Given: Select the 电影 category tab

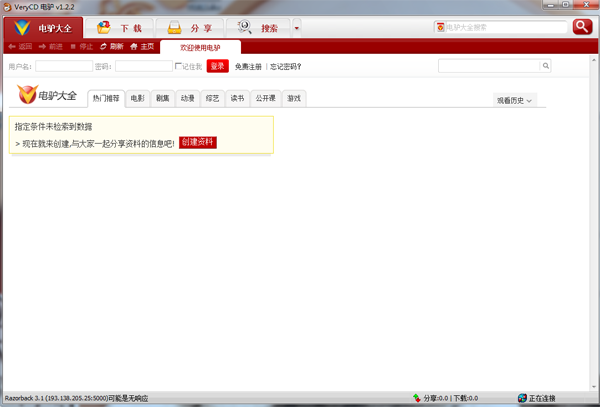Looking at the screenshot, I should click(x=137, y=99).
